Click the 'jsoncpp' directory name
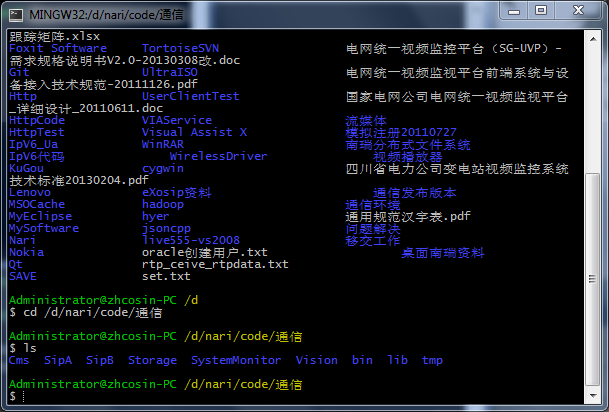This screenshot has width=609, height=412. 166,228
